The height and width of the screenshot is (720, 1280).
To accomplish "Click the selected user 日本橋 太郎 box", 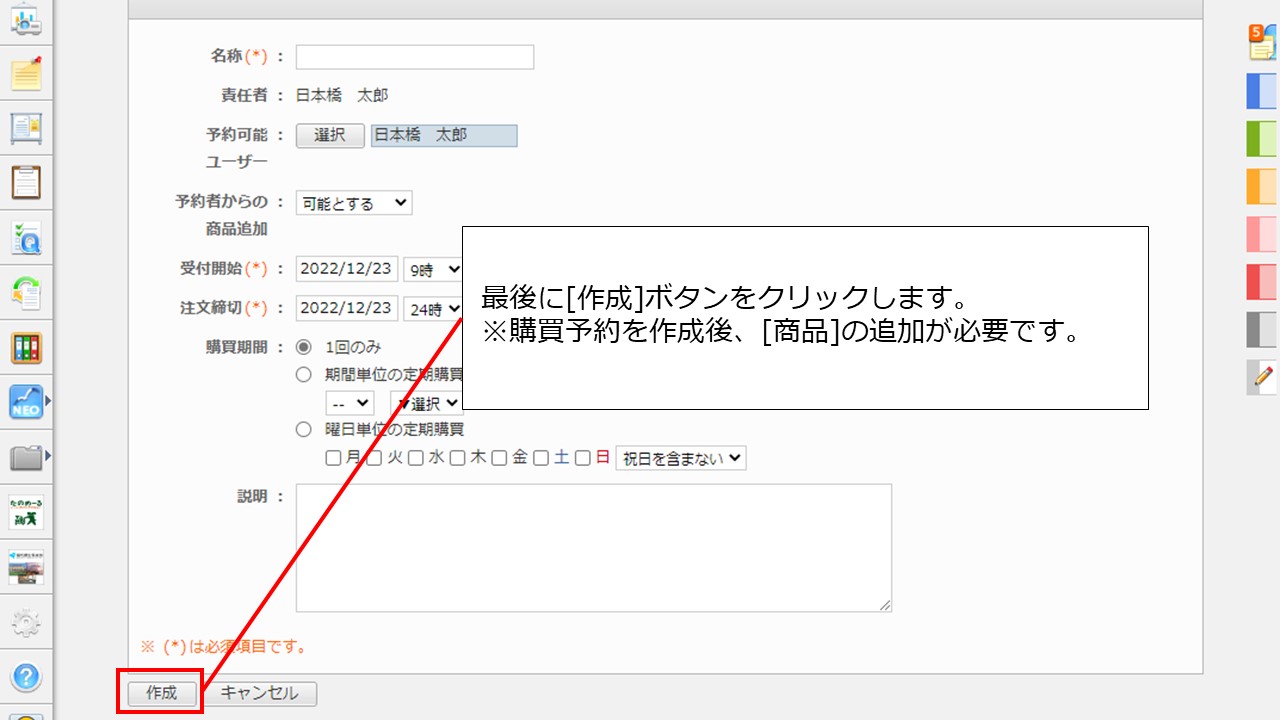I will pyautogui.click(x=444, y=135).
